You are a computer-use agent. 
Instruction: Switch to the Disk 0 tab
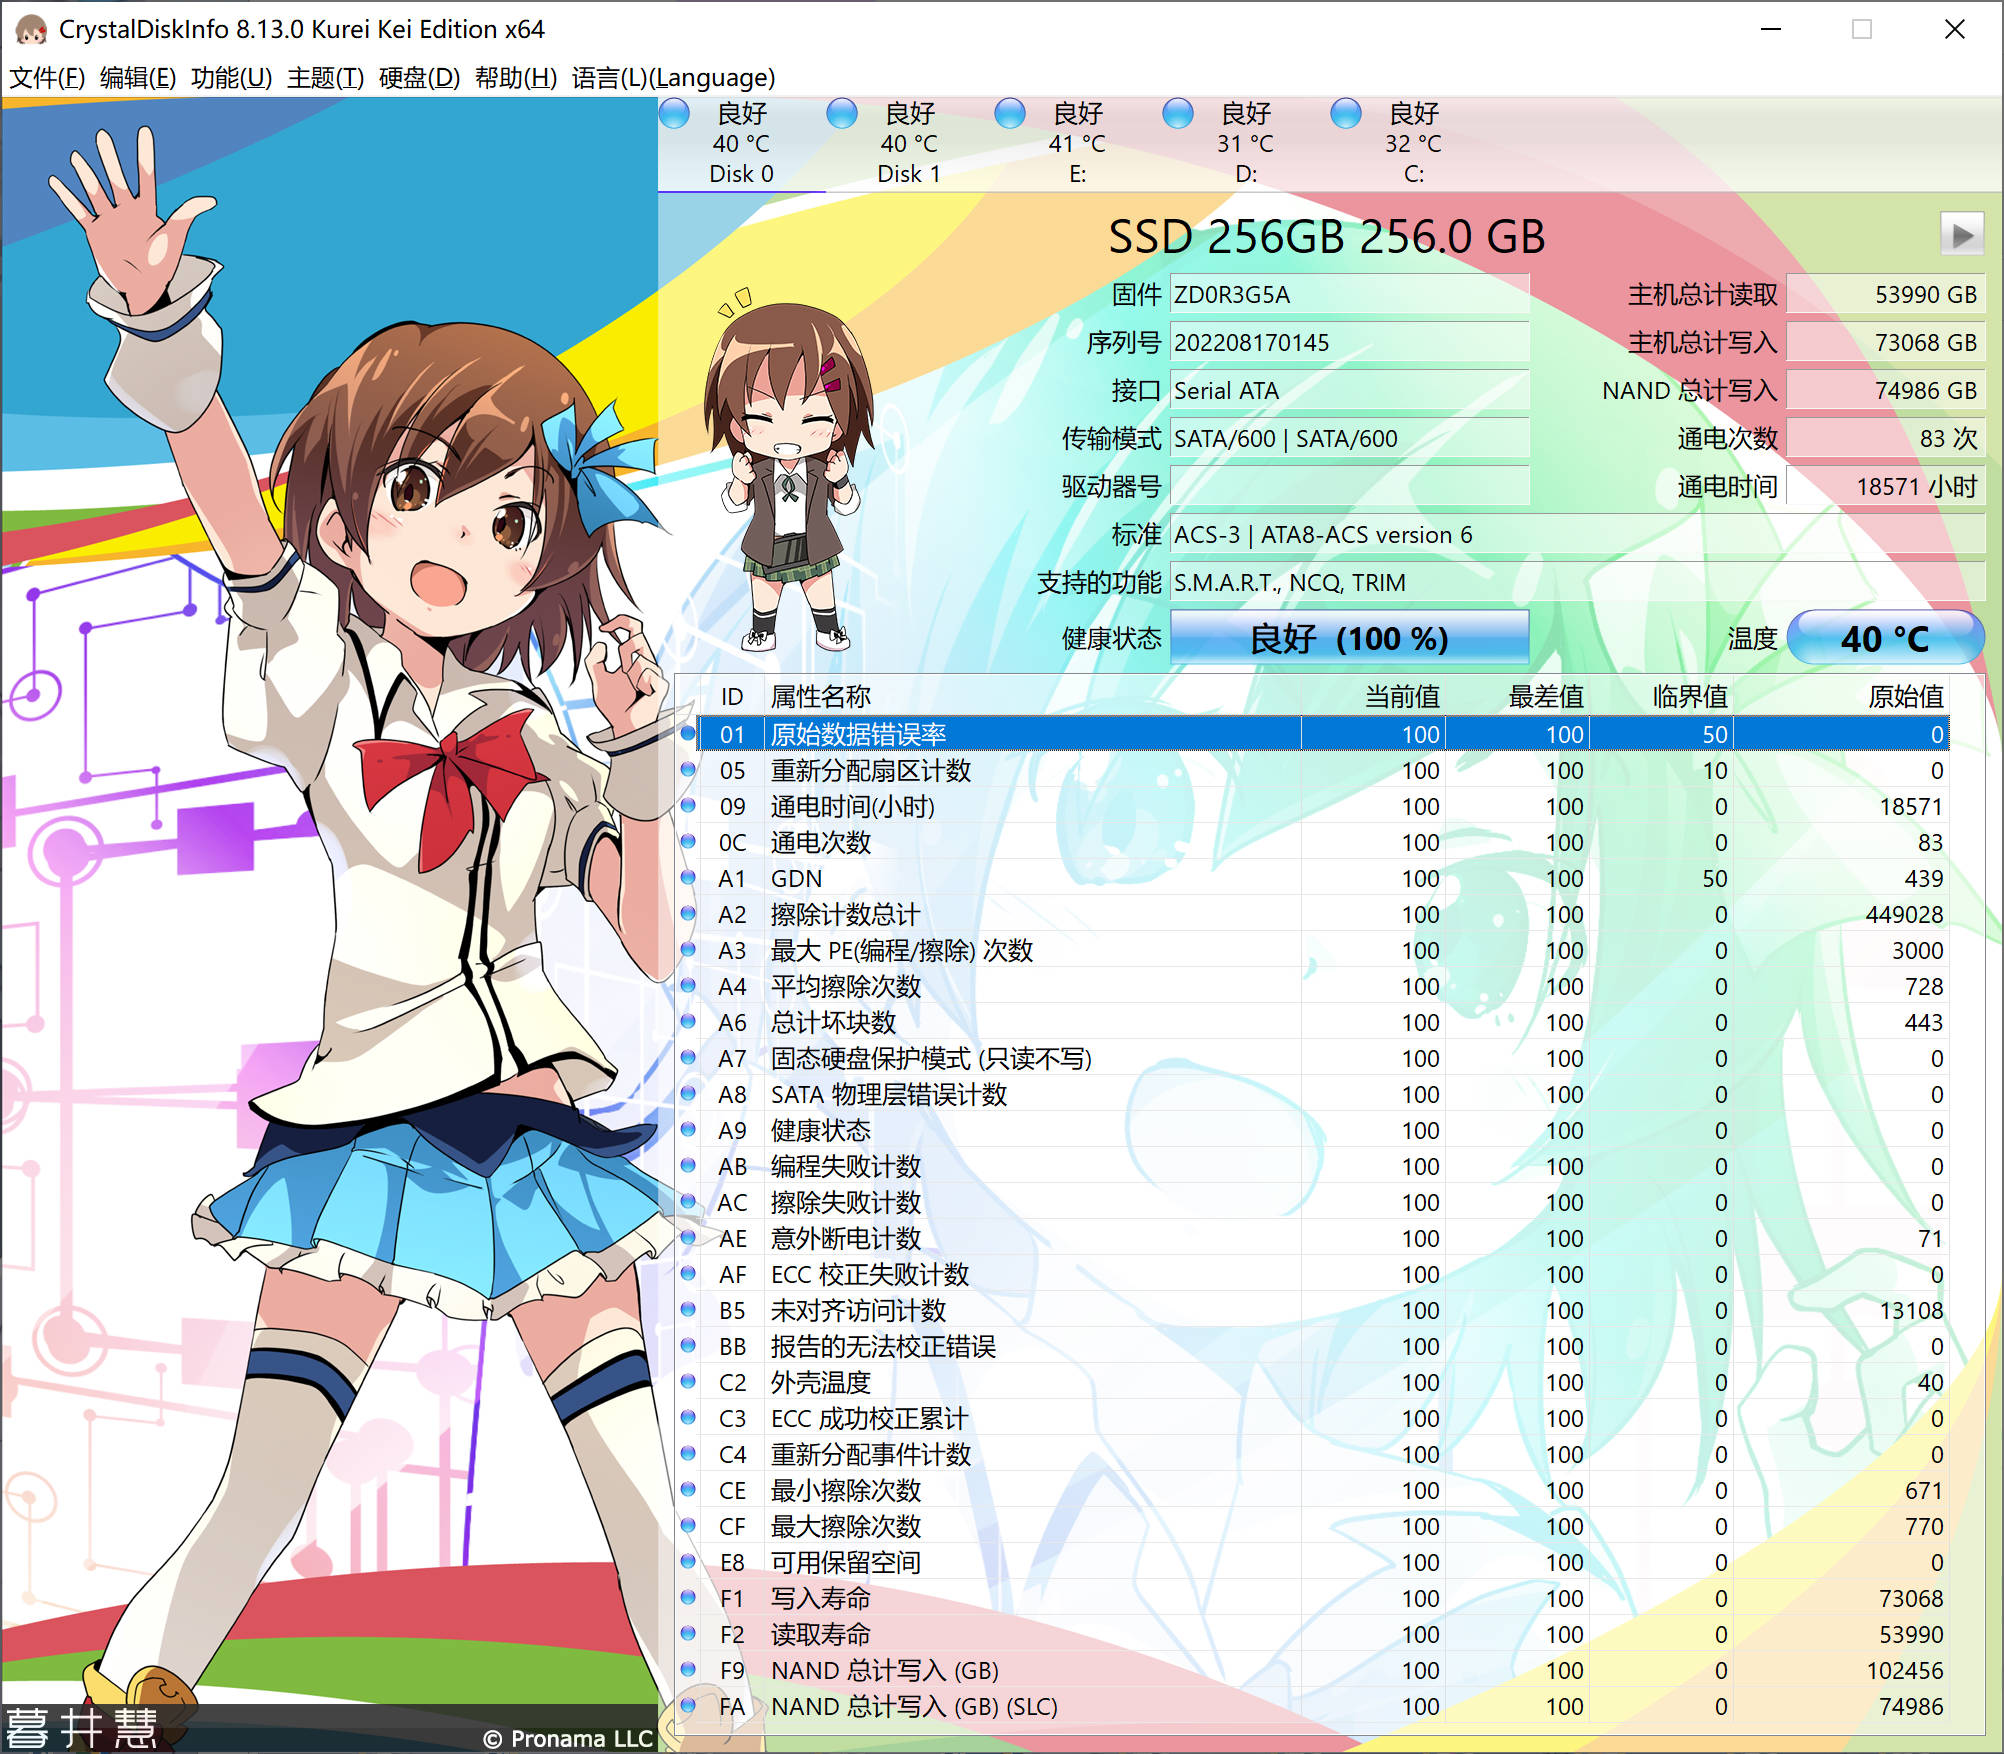click(x=741, y=143)
